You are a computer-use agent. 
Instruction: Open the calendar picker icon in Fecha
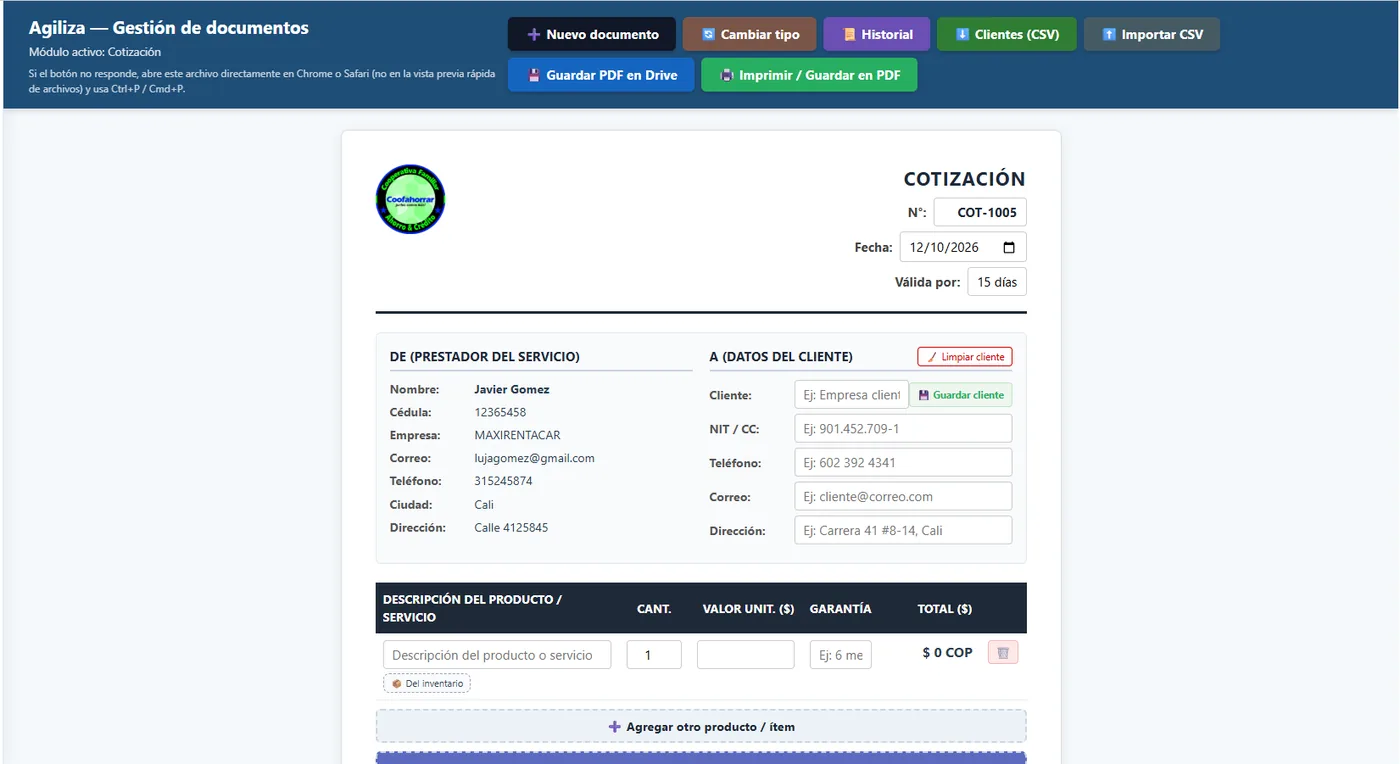click(x=1008, y=247)
